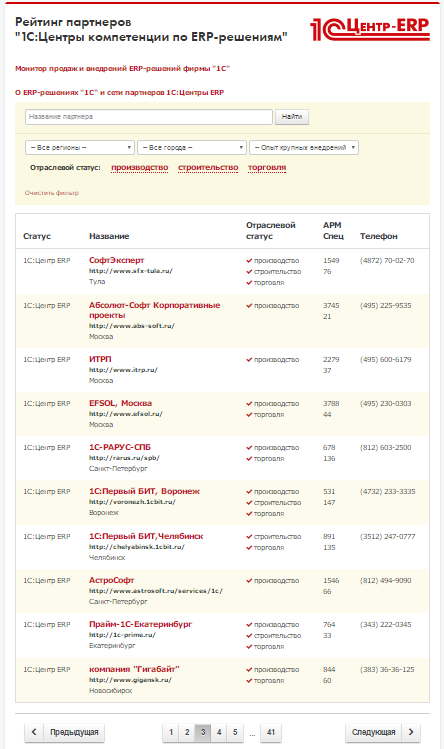Open ИТРП partner page
Viewport: 444px width, 749px height.
pos(100,359)
